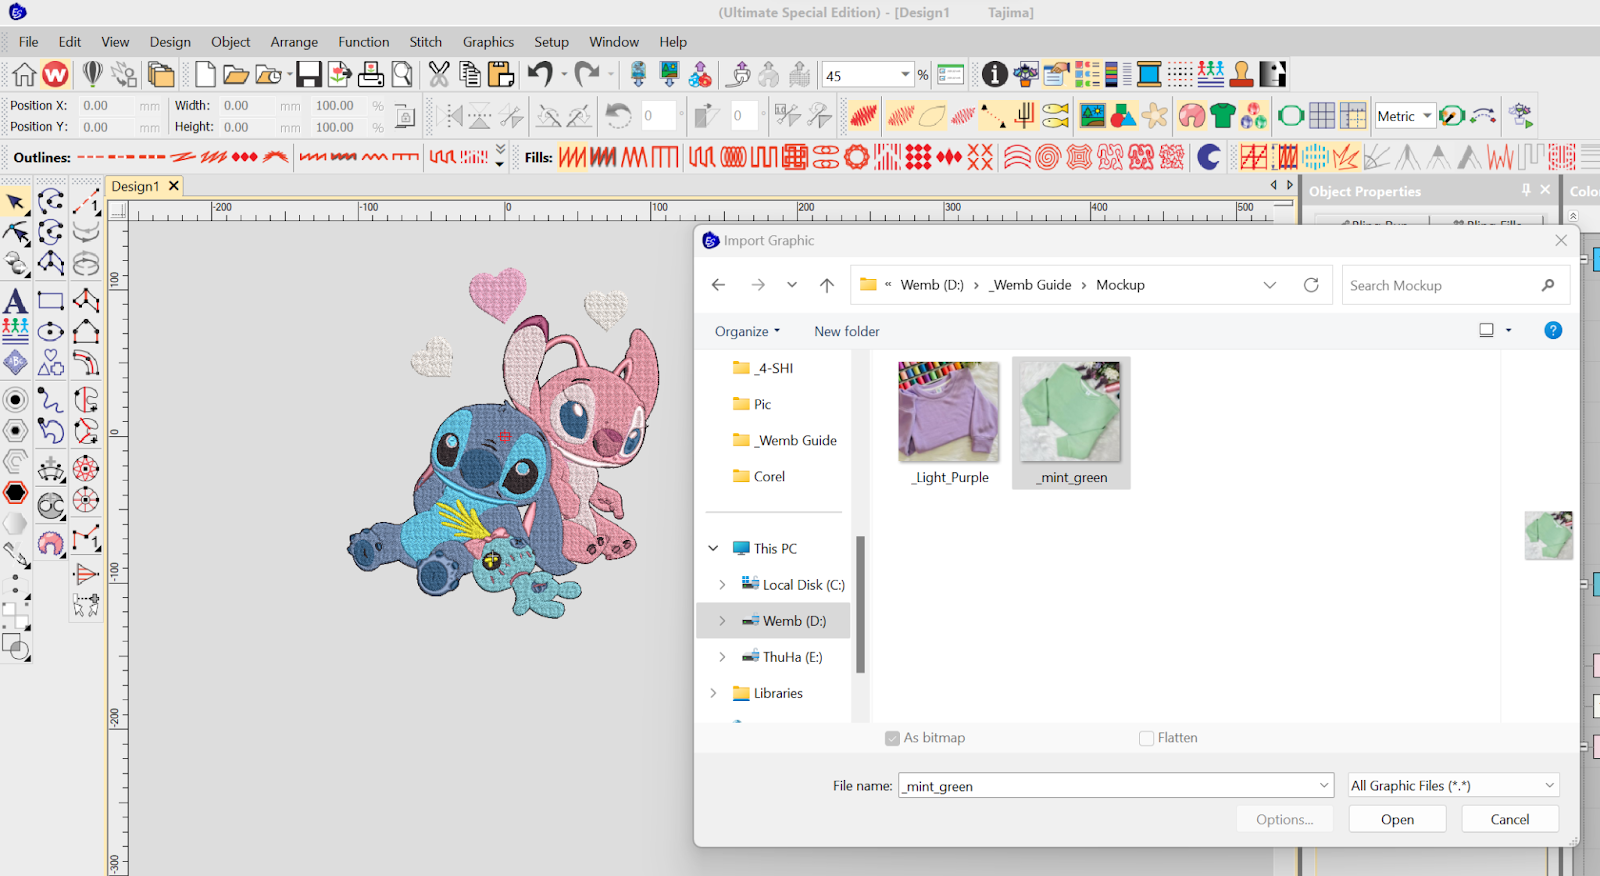Select the red hexagon tool in the toolbox

click(x=15, y=492)
